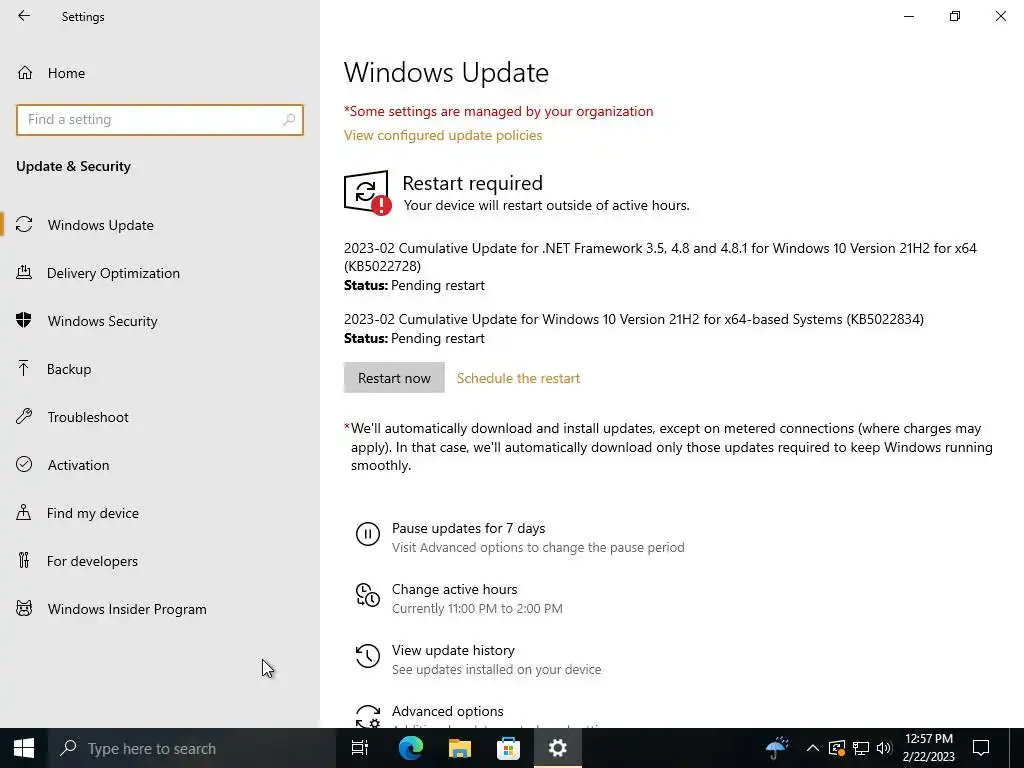Open View update history
This screenshot has height=768, width=1024.
click(453, 650)
